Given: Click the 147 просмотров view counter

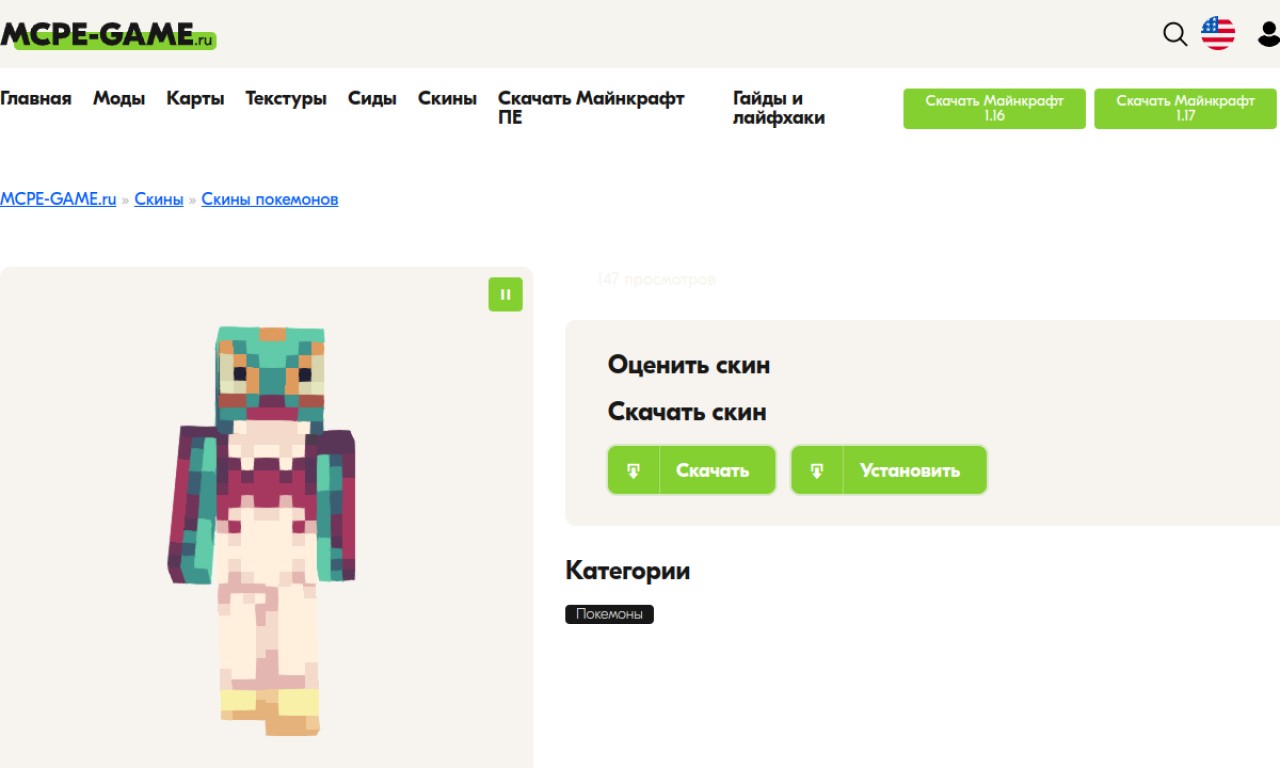Looking at the screenshot, I should (x=656, y=280).
